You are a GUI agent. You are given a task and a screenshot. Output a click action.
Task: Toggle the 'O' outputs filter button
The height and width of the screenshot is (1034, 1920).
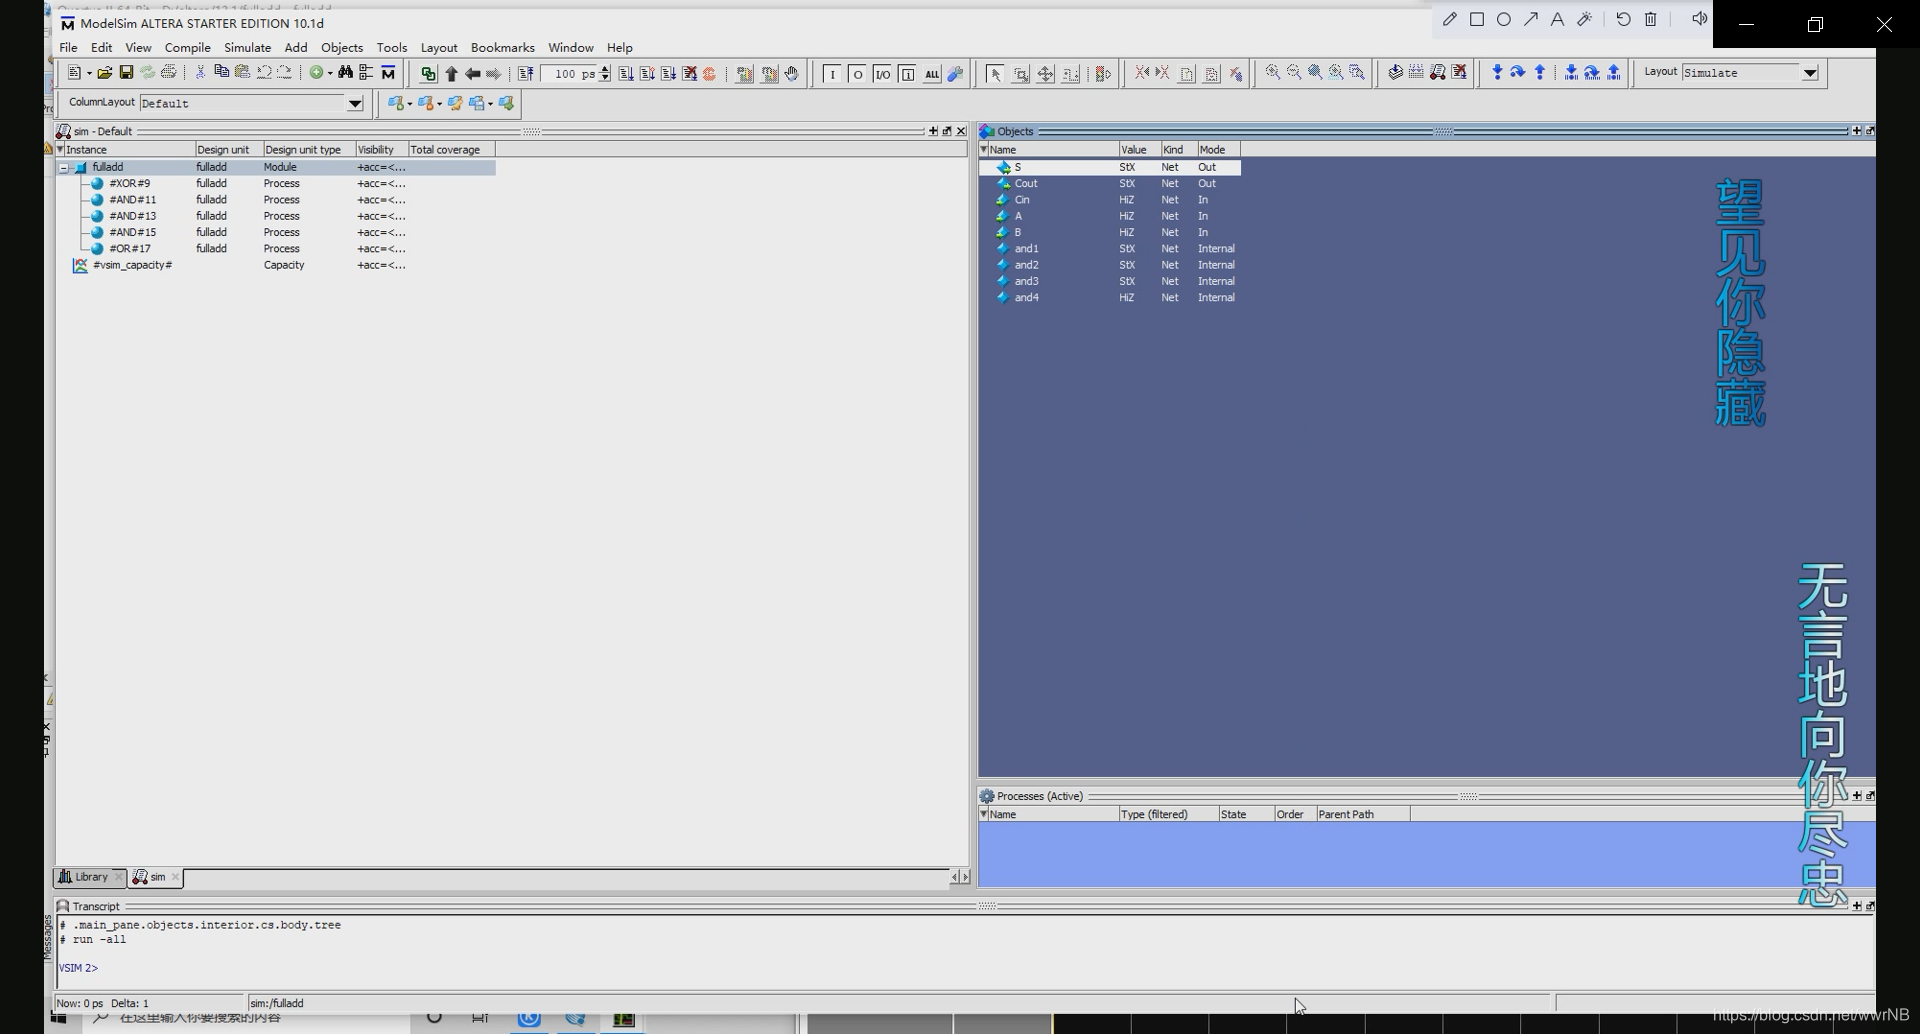click(x=857, y=74)
